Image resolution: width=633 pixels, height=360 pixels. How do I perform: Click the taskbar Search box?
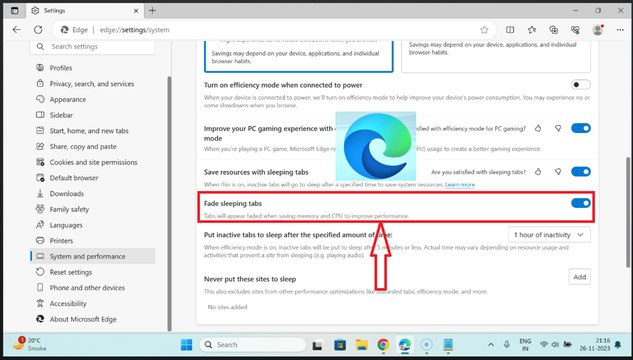(x=252, y=345)
